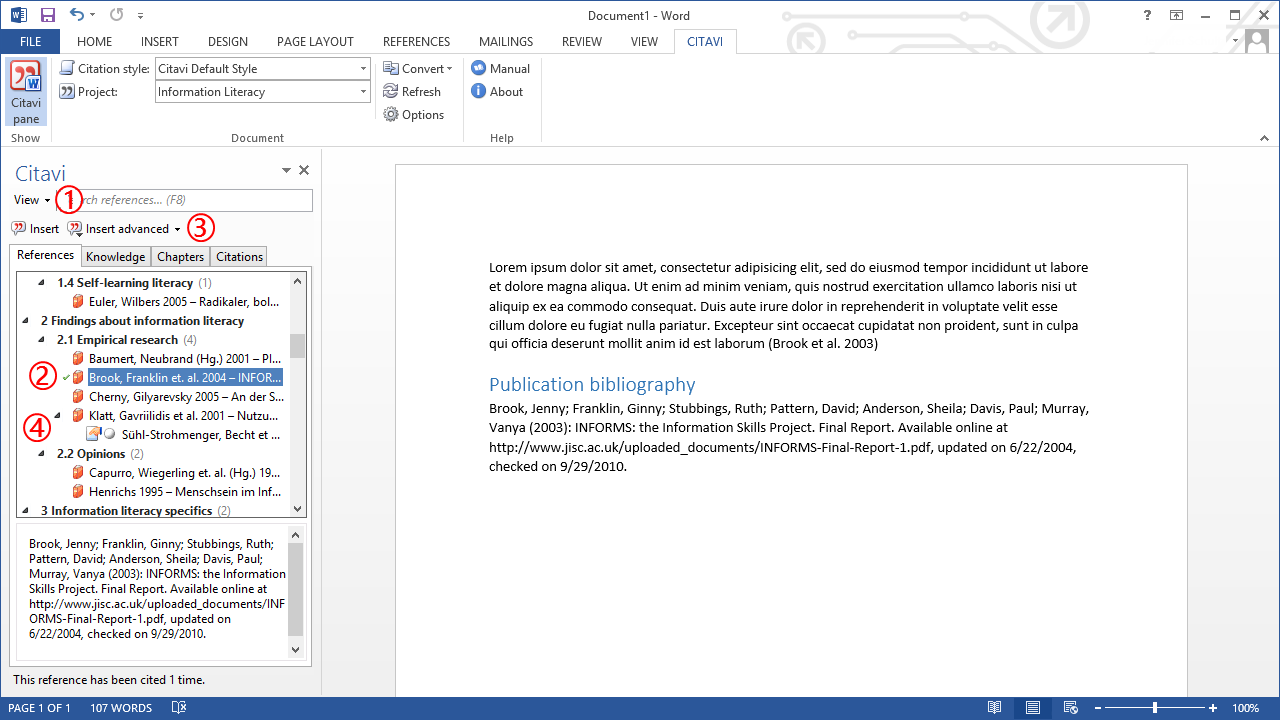Click the zoom slider handle

pos(1155,708)
